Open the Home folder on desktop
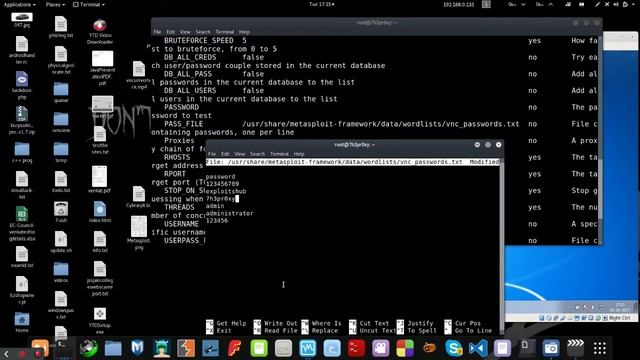Image resolution: width=640 pixels, height=360 pixels. pyautogui.click(x=22, y=322)
